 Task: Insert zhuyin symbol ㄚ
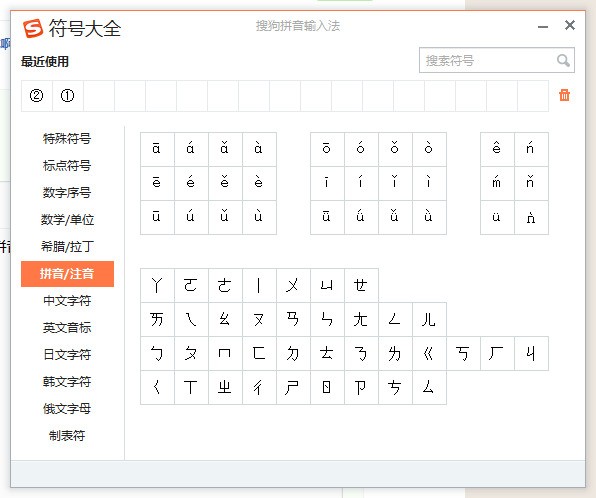[157, 285]
